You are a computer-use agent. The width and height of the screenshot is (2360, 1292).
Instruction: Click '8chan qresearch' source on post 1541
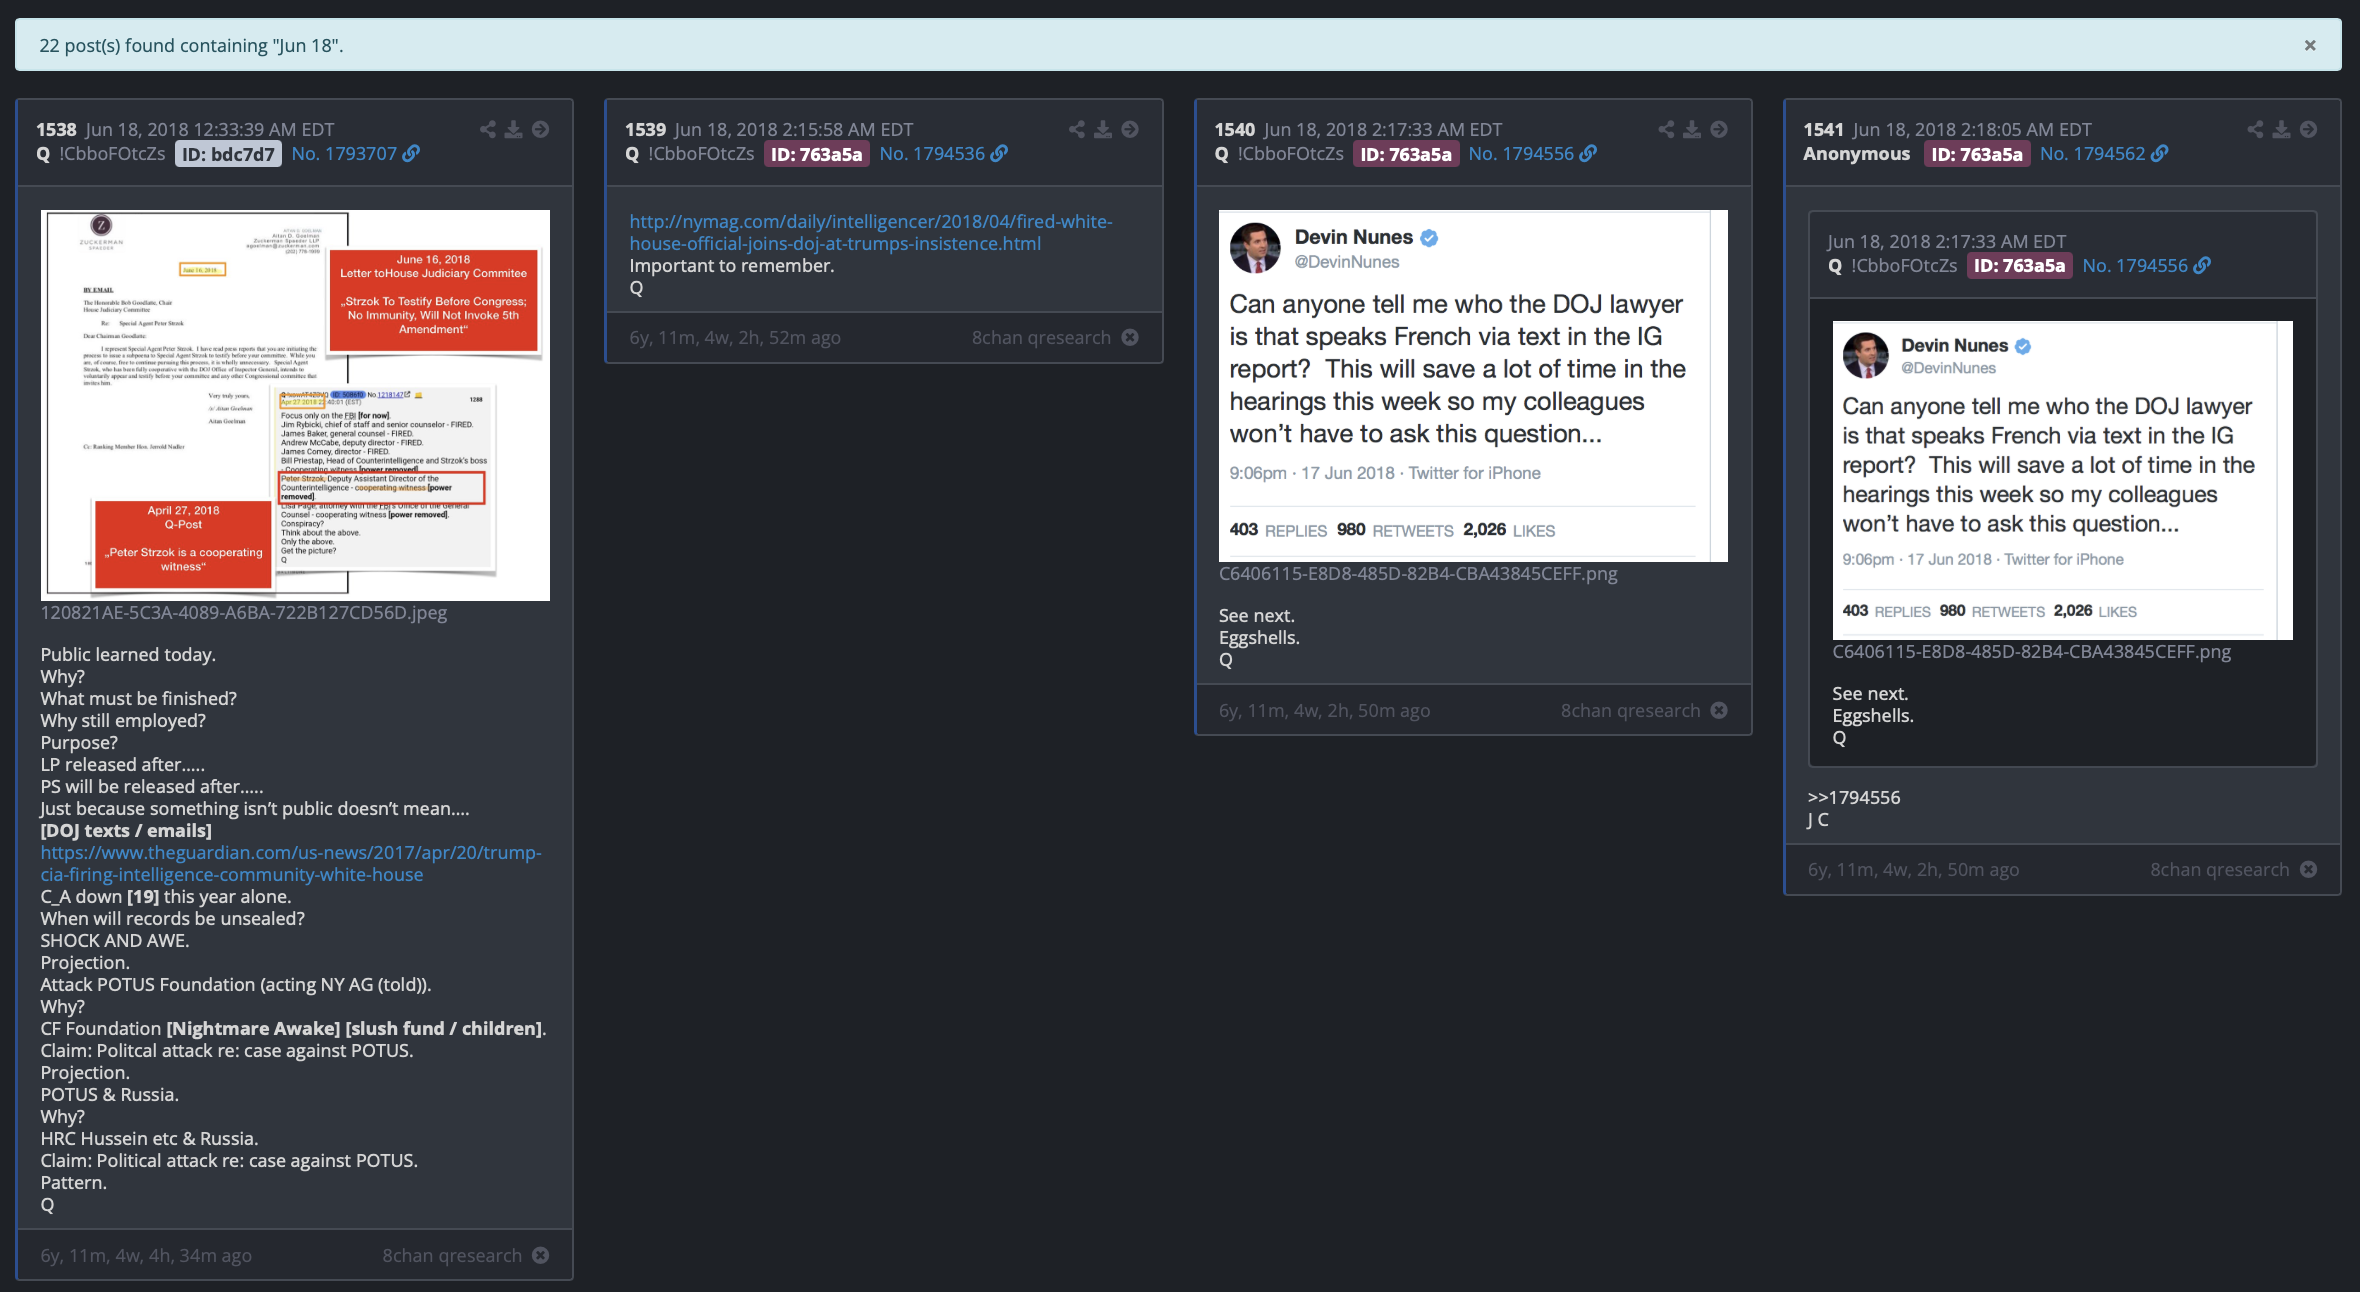tap(2220, 869)
